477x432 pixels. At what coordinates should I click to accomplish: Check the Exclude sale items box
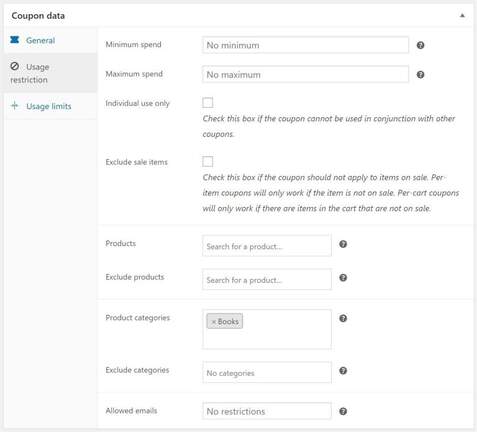[x=208, y=161]
